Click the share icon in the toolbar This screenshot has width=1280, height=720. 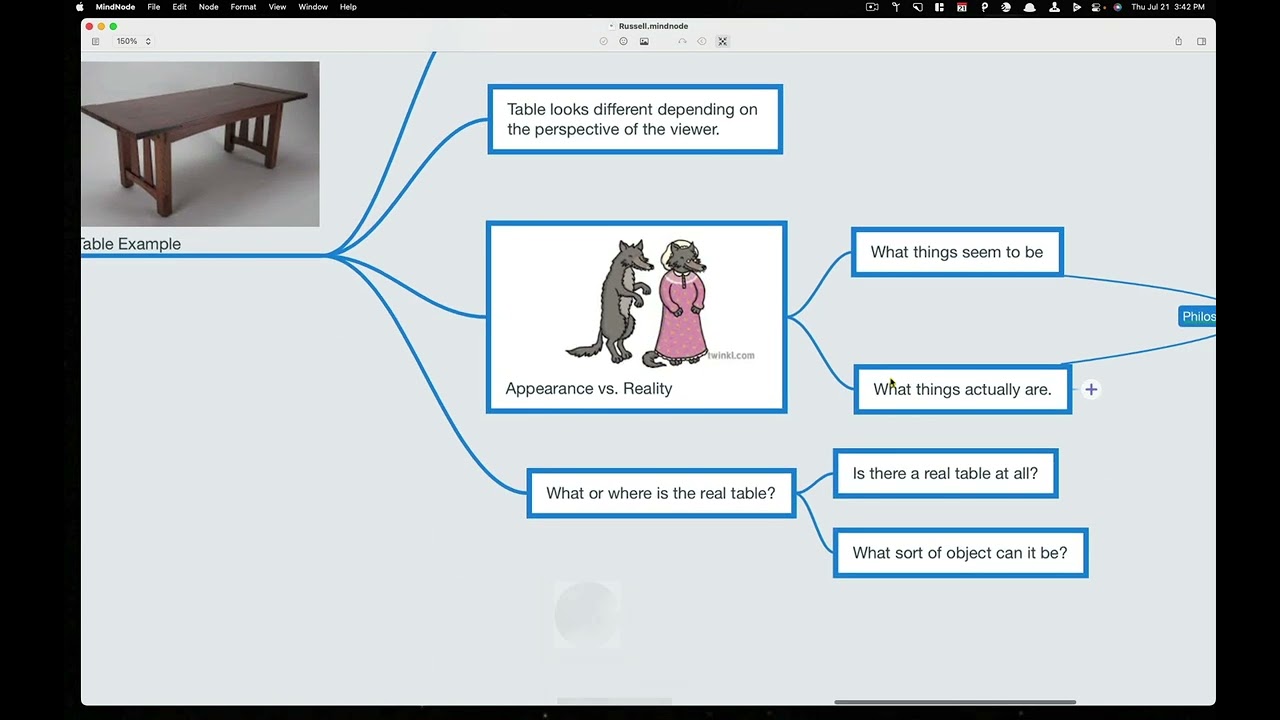click(x=1178, y=41)
